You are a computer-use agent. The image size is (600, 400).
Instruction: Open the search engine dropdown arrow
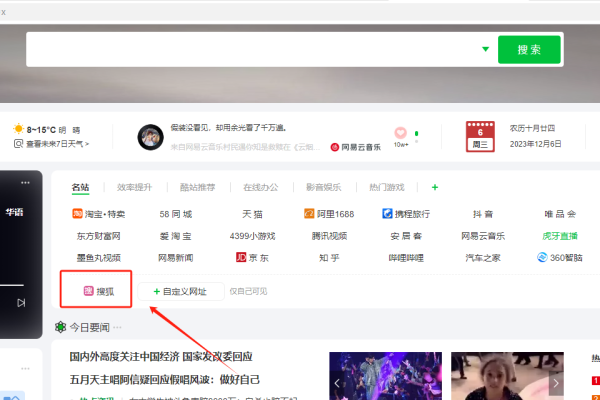(x=485, y=49)
